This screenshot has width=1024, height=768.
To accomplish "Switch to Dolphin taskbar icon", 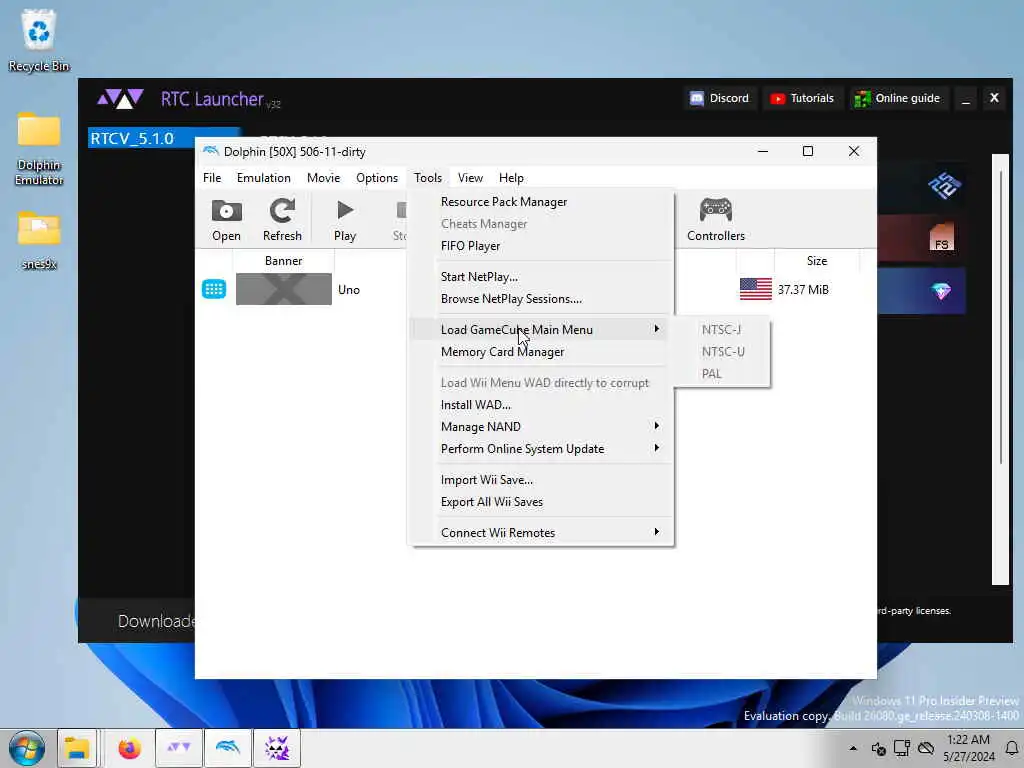I will [x=227, y=748].
